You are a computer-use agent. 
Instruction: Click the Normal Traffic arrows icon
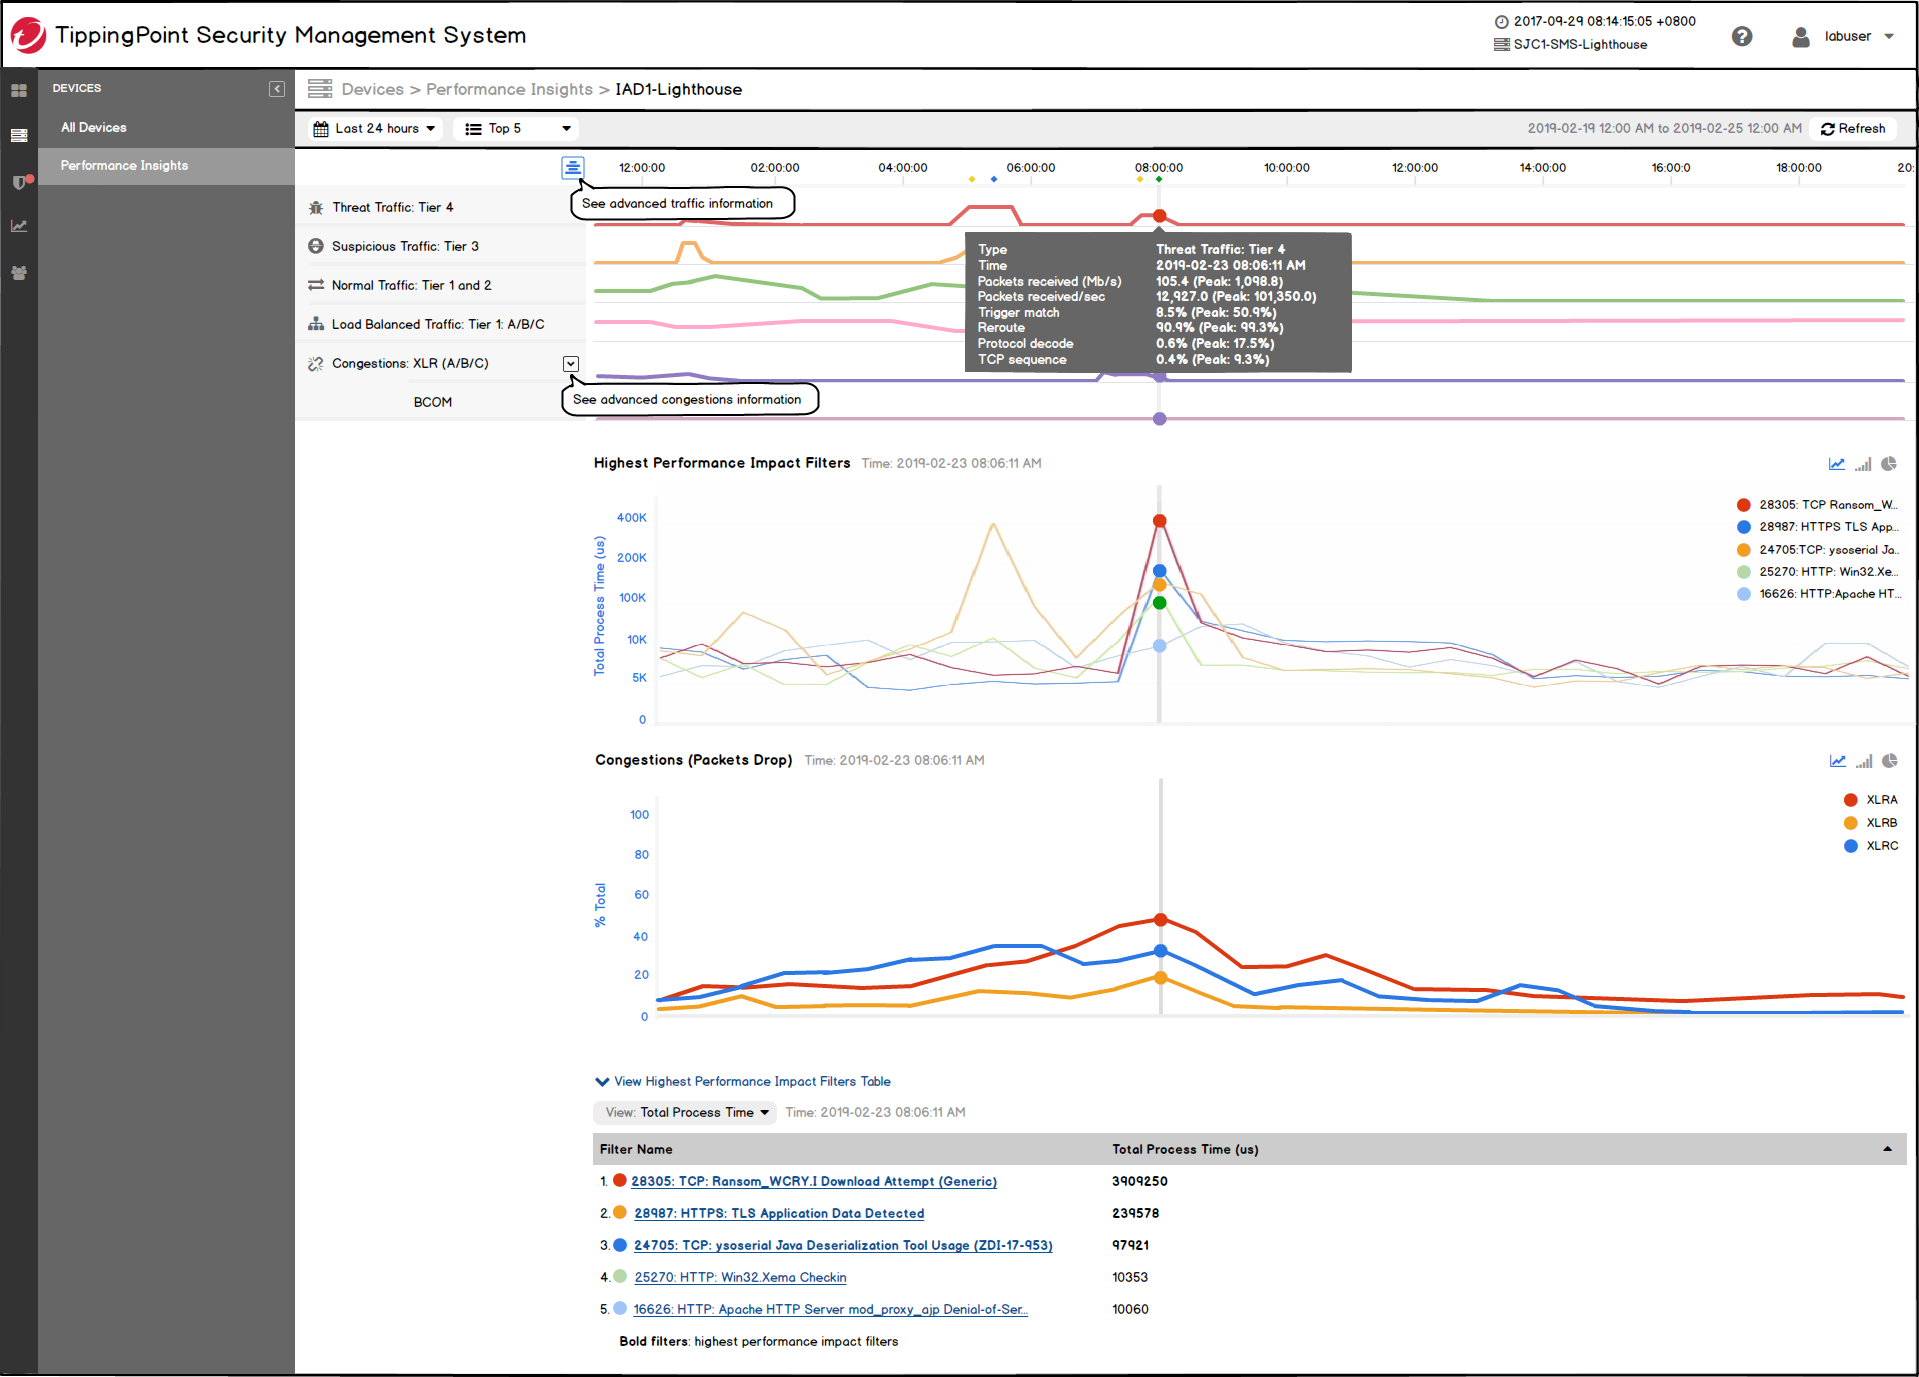point(316,285)
